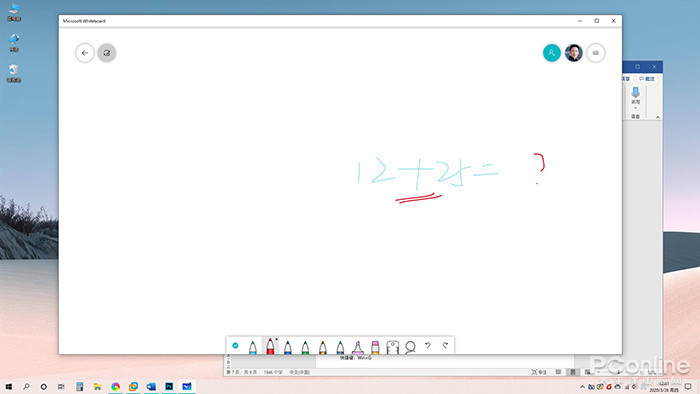Click the page count in Word status bar
Viewport: 700px width, 394px height.
[x=242, y=372]
